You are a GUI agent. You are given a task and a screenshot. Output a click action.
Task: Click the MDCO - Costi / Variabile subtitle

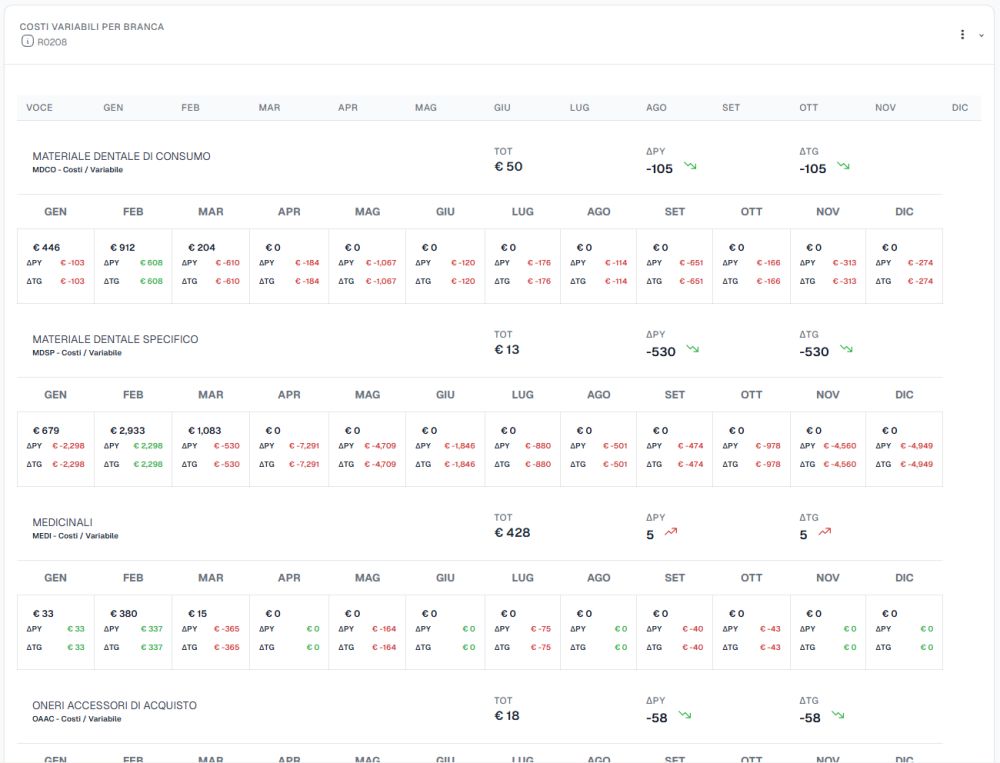click(x=78, y=170)
